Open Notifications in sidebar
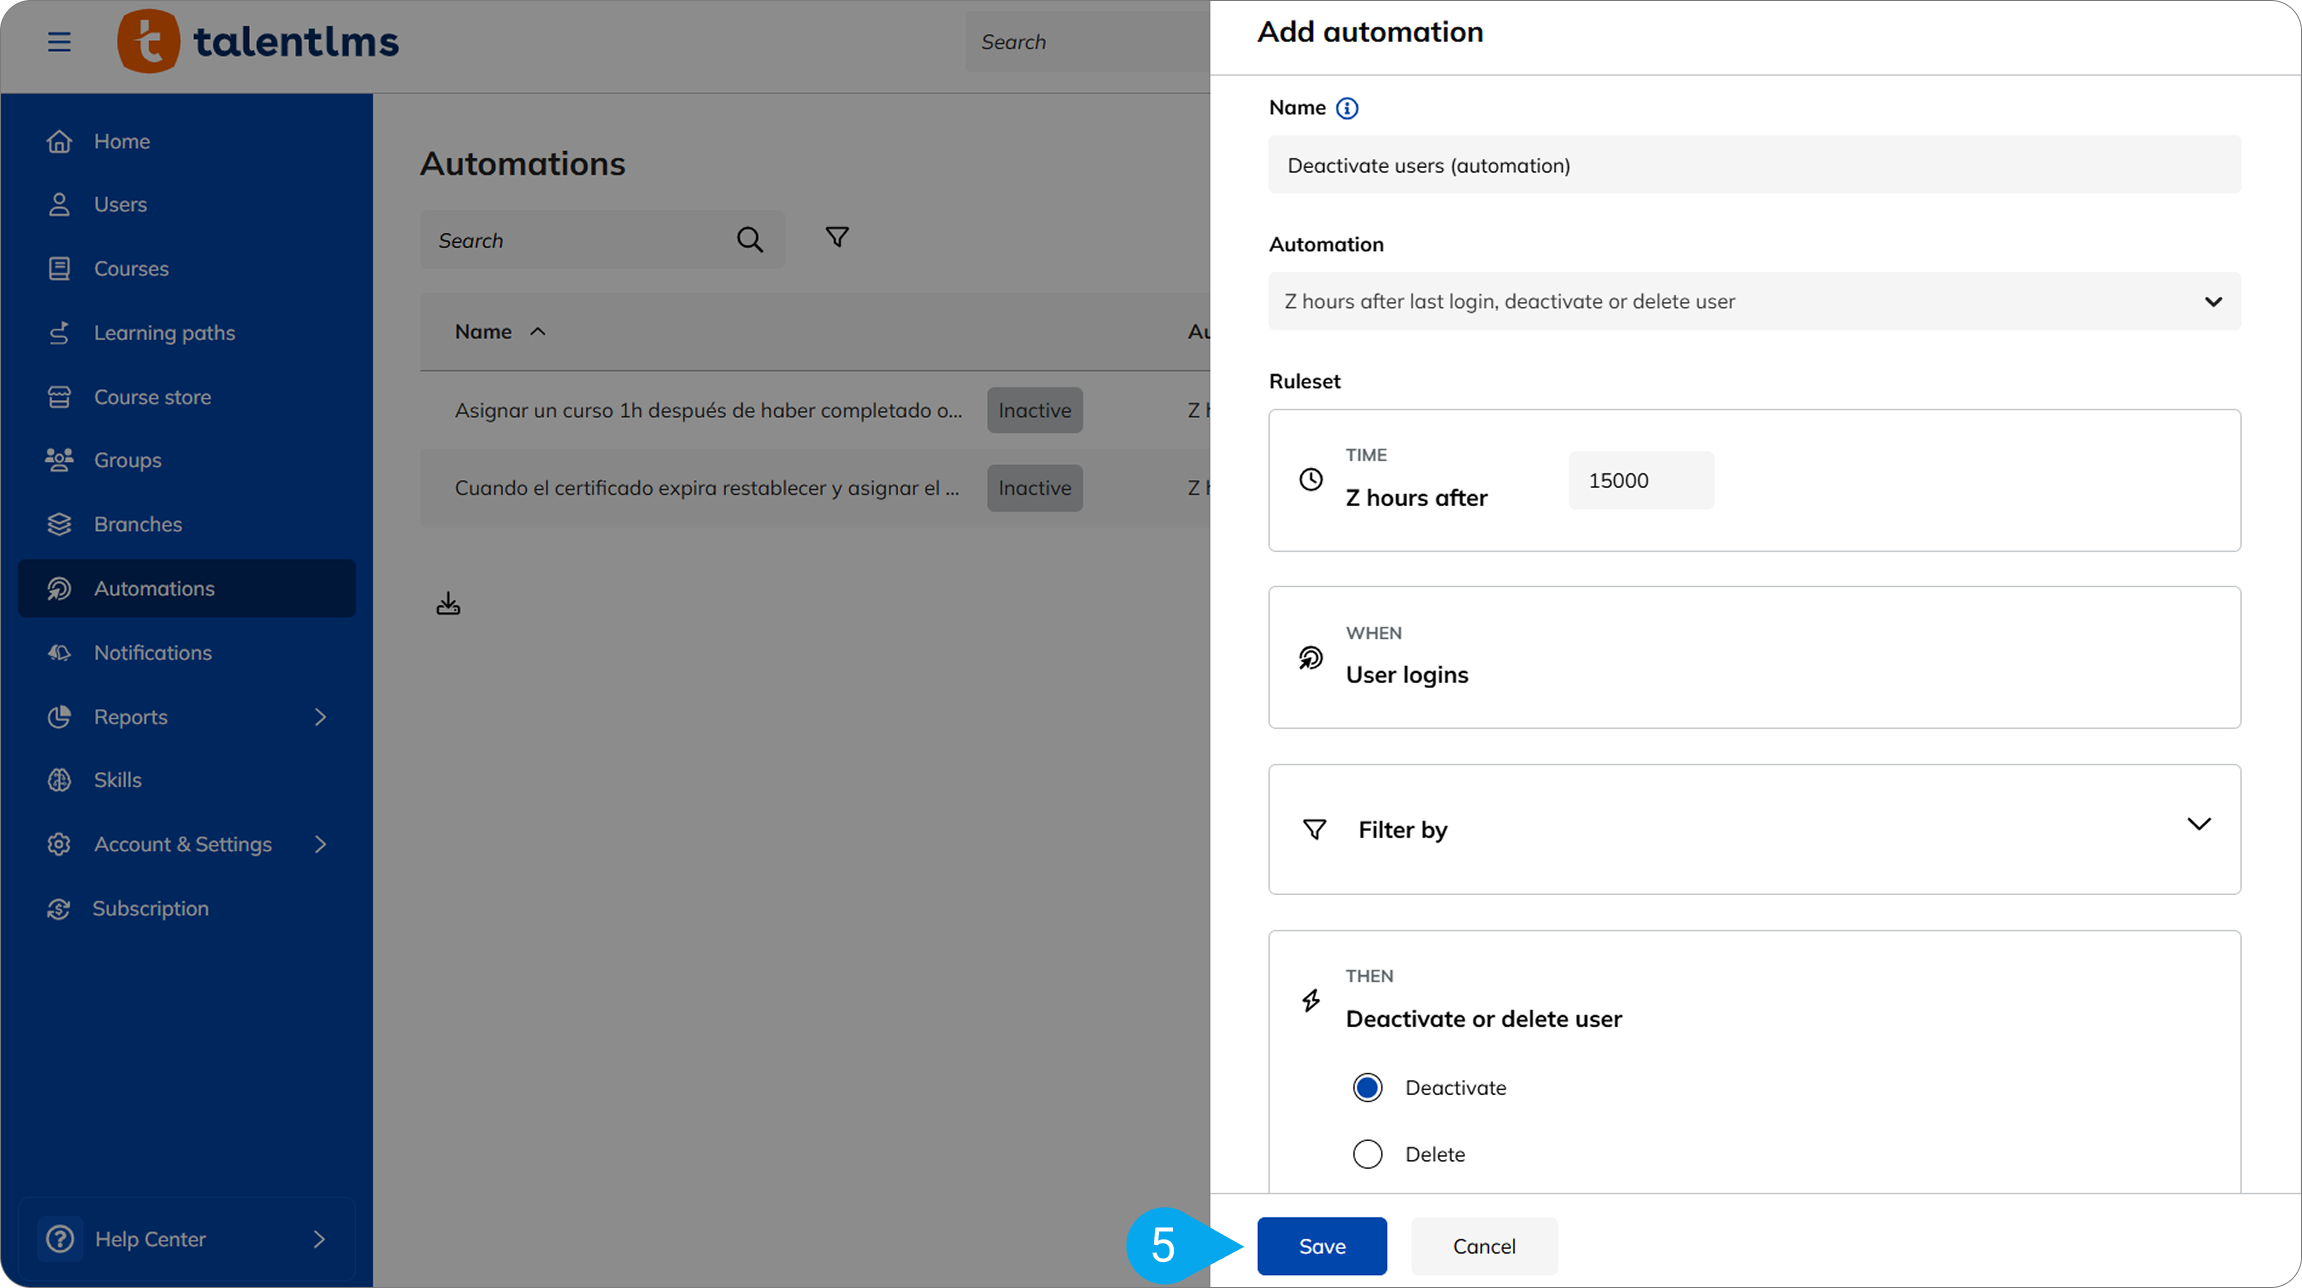This screenshot has width=2302, height=1288. [x=152, y=652]
